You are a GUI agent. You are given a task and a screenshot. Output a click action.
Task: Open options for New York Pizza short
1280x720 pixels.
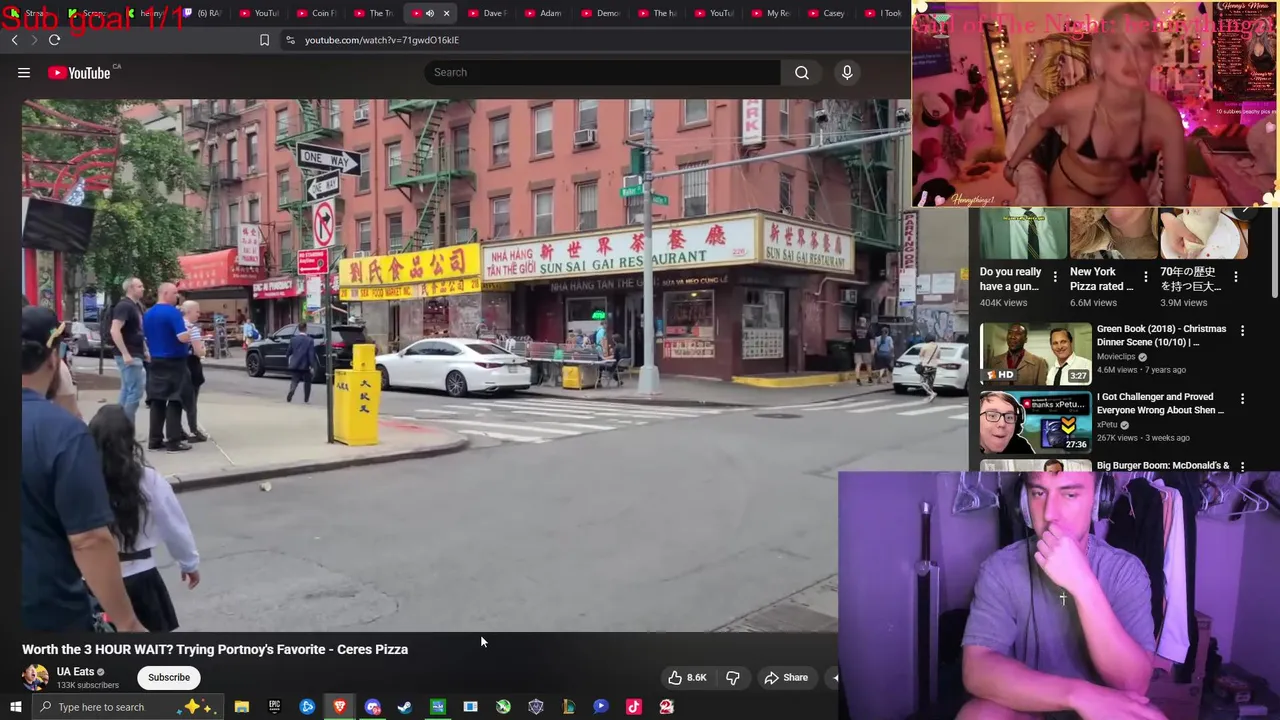[x=1145, y=276]
